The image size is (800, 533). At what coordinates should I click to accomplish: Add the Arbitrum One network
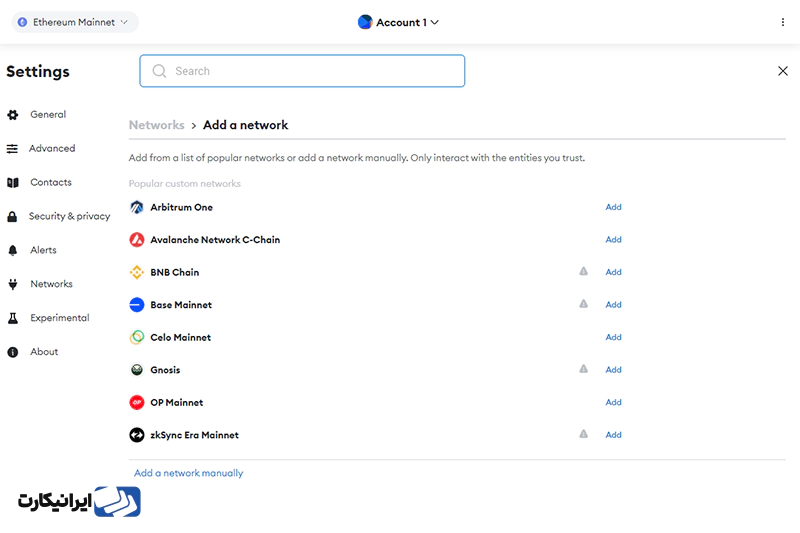click(613, 207)
